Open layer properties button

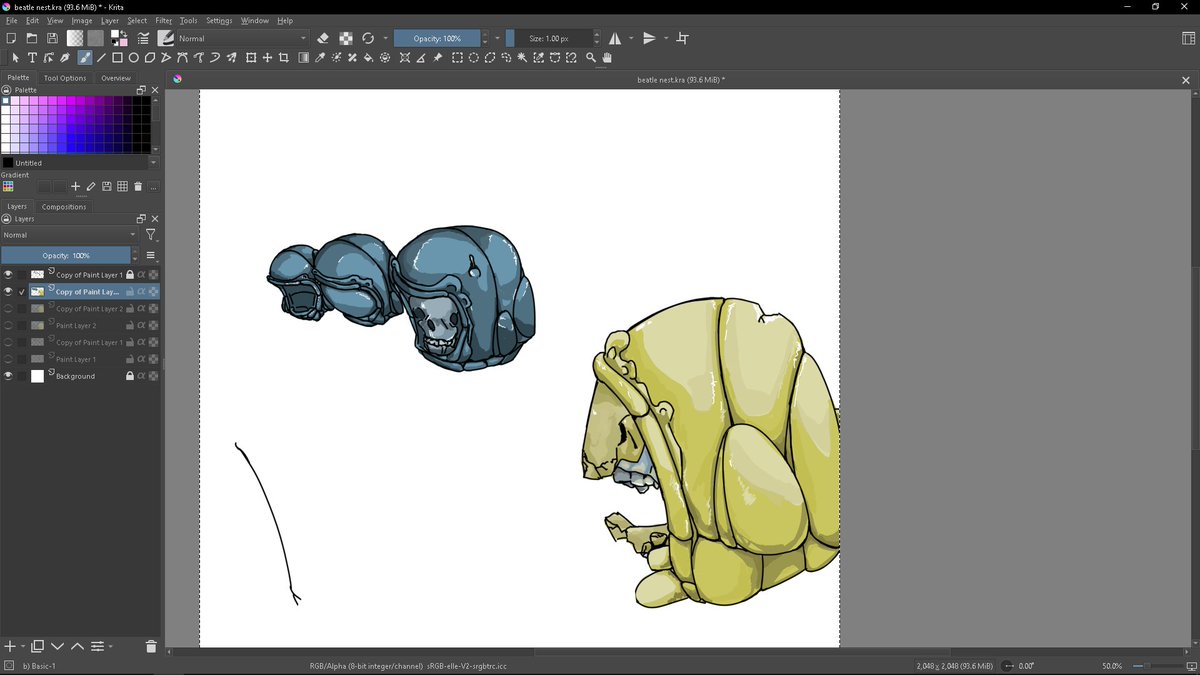point(97,647)
